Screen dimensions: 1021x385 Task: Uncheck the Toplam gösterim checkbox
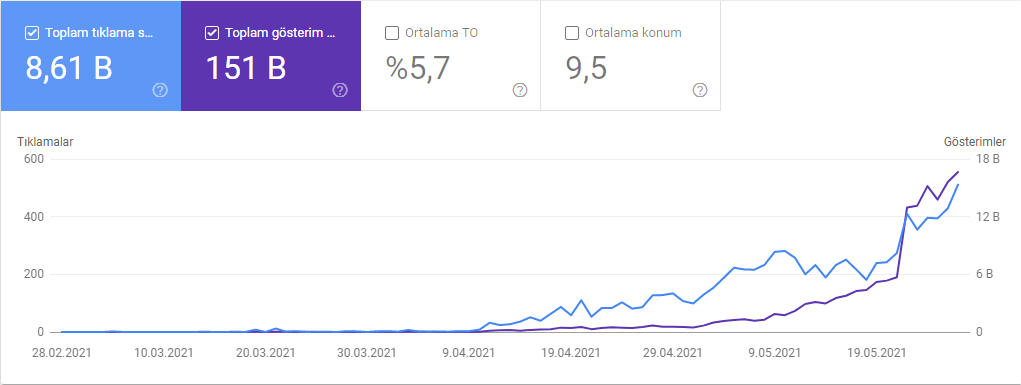coord(212,33)
